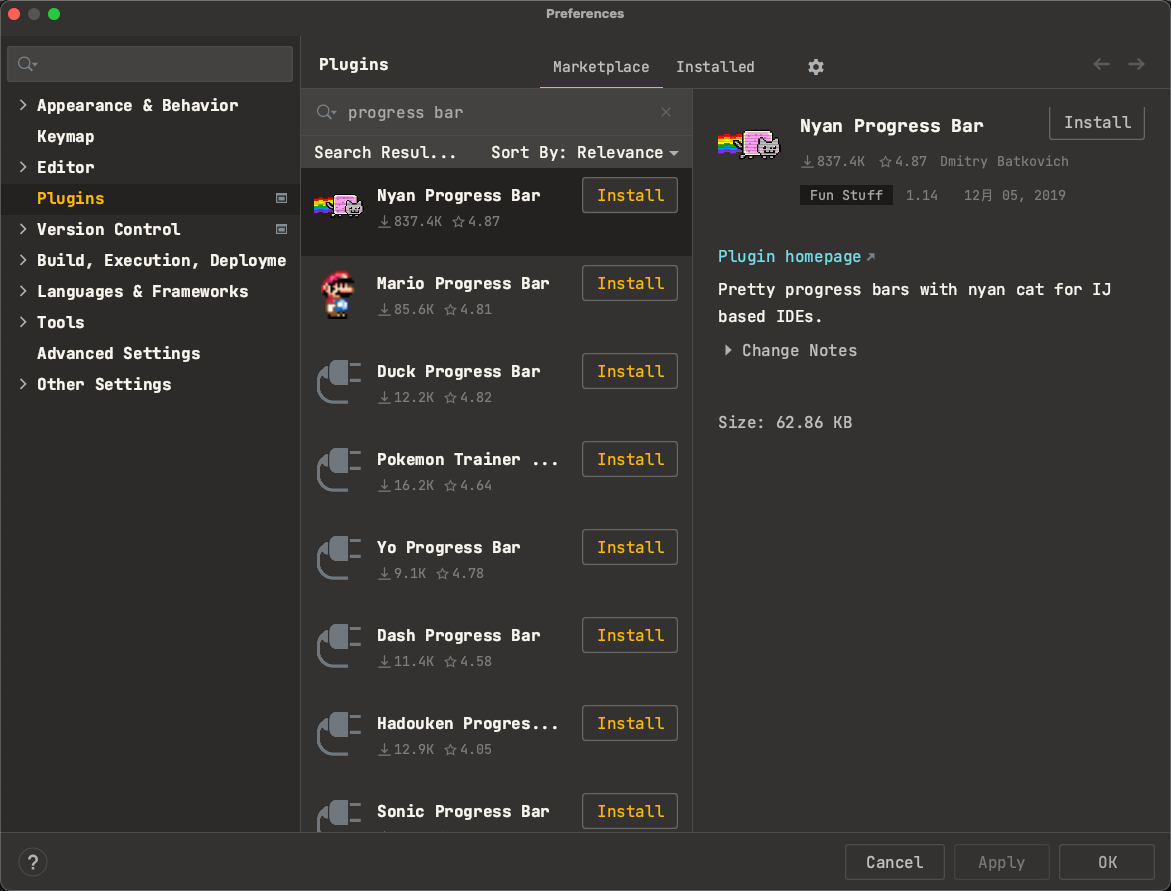Install Sonic Progress Bar
The width and height of the screenshot is (1171, 891).
[x=630, y=811]
